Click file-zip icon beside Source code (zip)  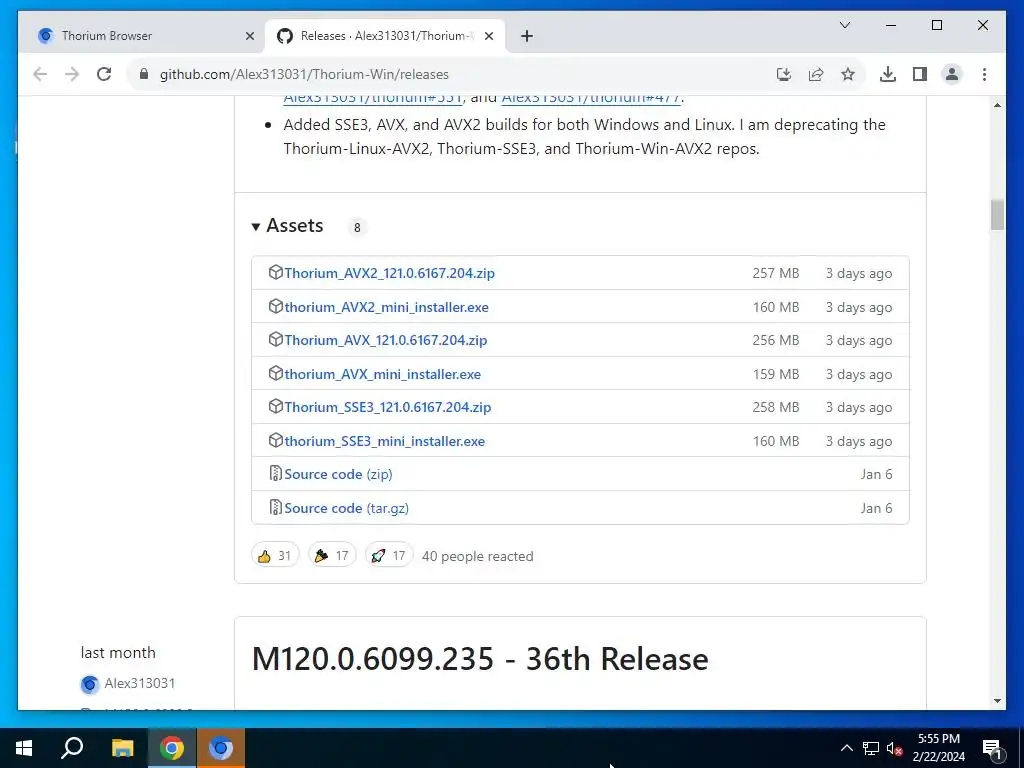[276, 473]
